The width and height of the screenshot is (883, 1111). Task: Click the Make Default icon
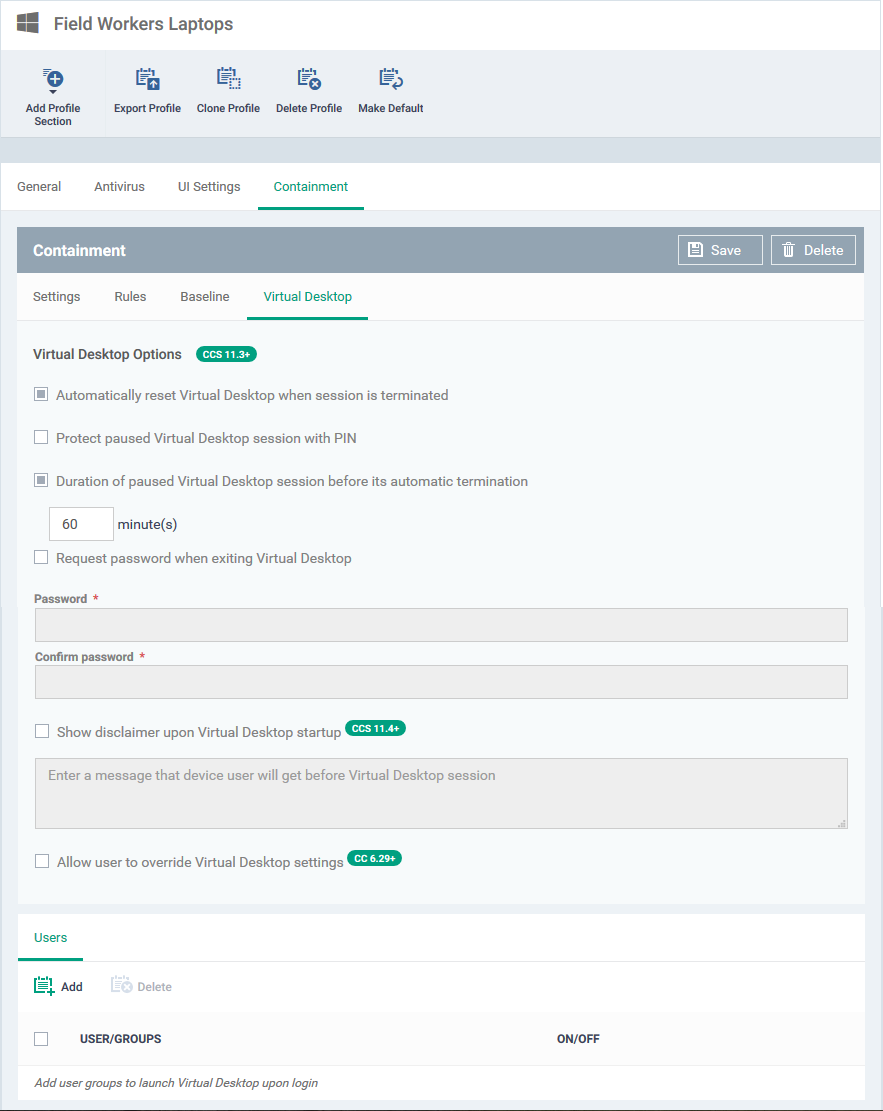coord(390,79)
